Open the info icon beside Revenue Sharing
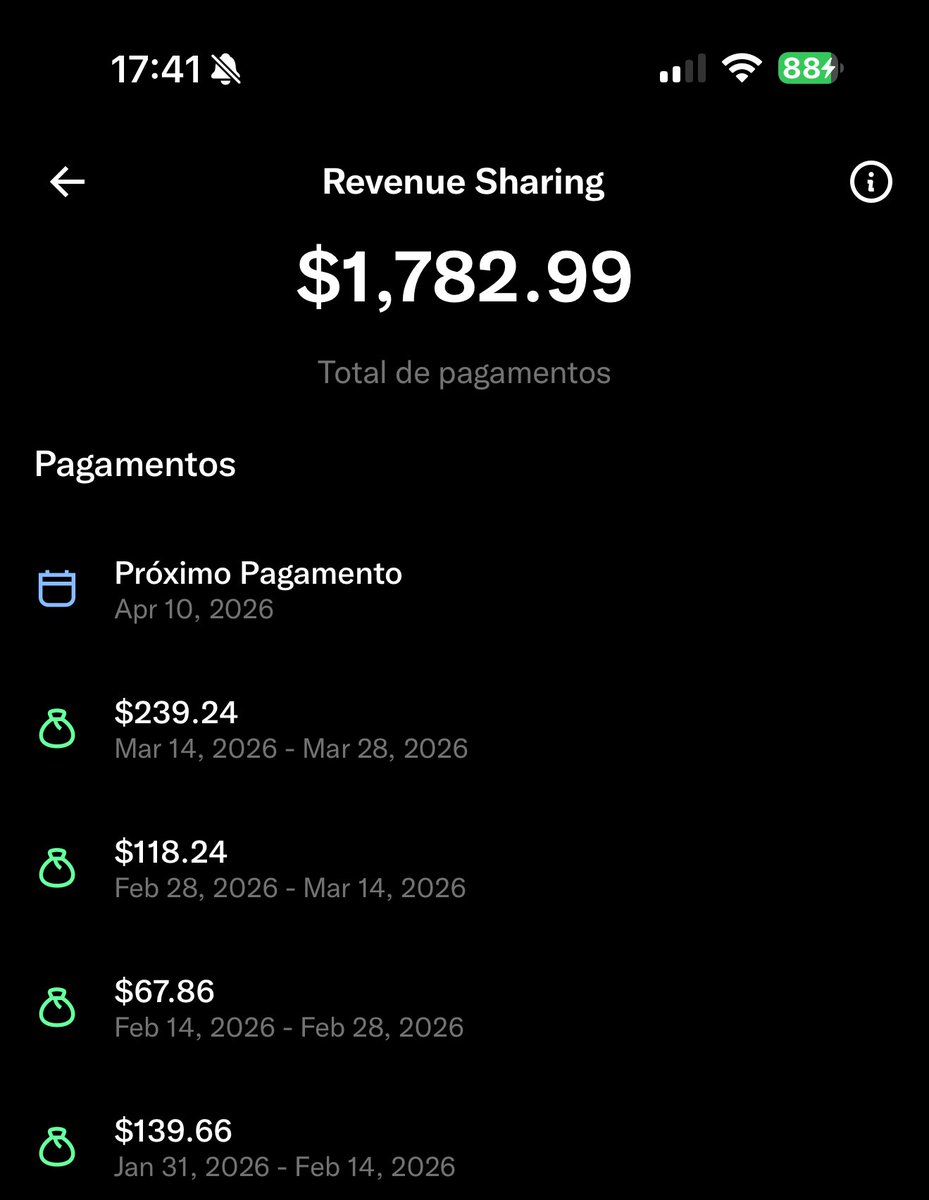 [870, 182]
